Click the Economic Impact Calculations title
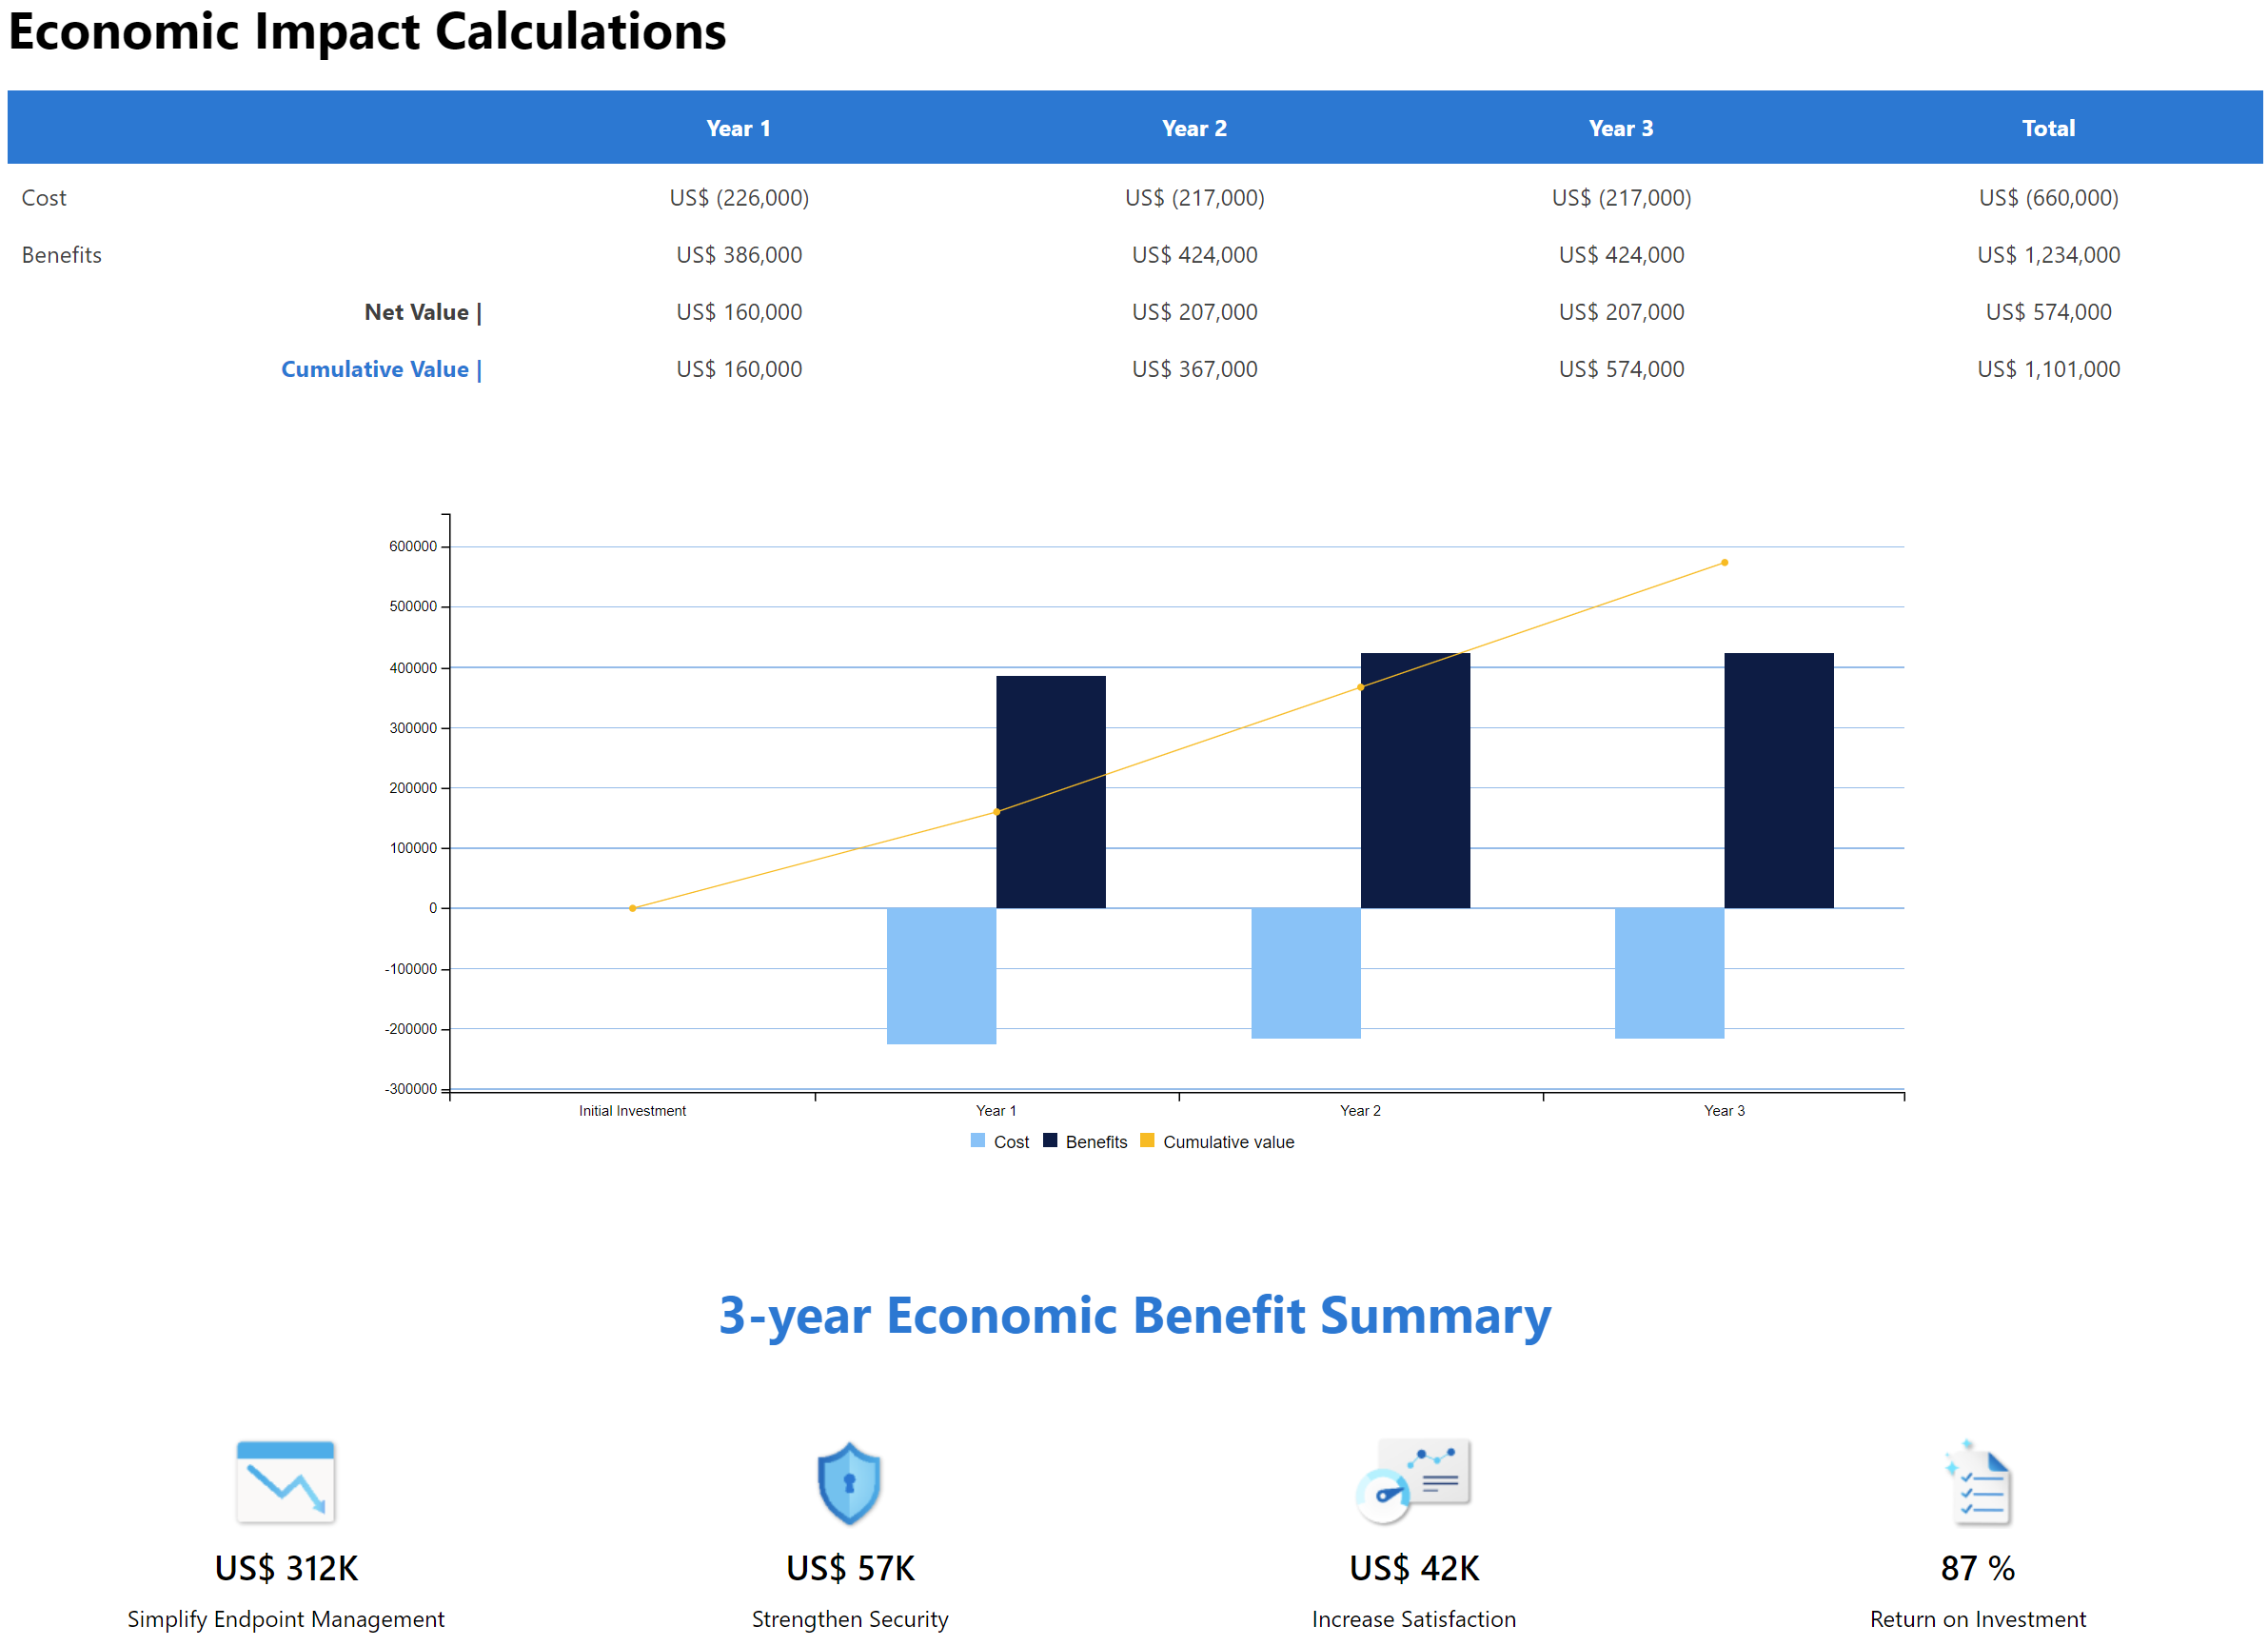Image resolution: width=2268 pixels, height=1646 pixels. [367, 31]
